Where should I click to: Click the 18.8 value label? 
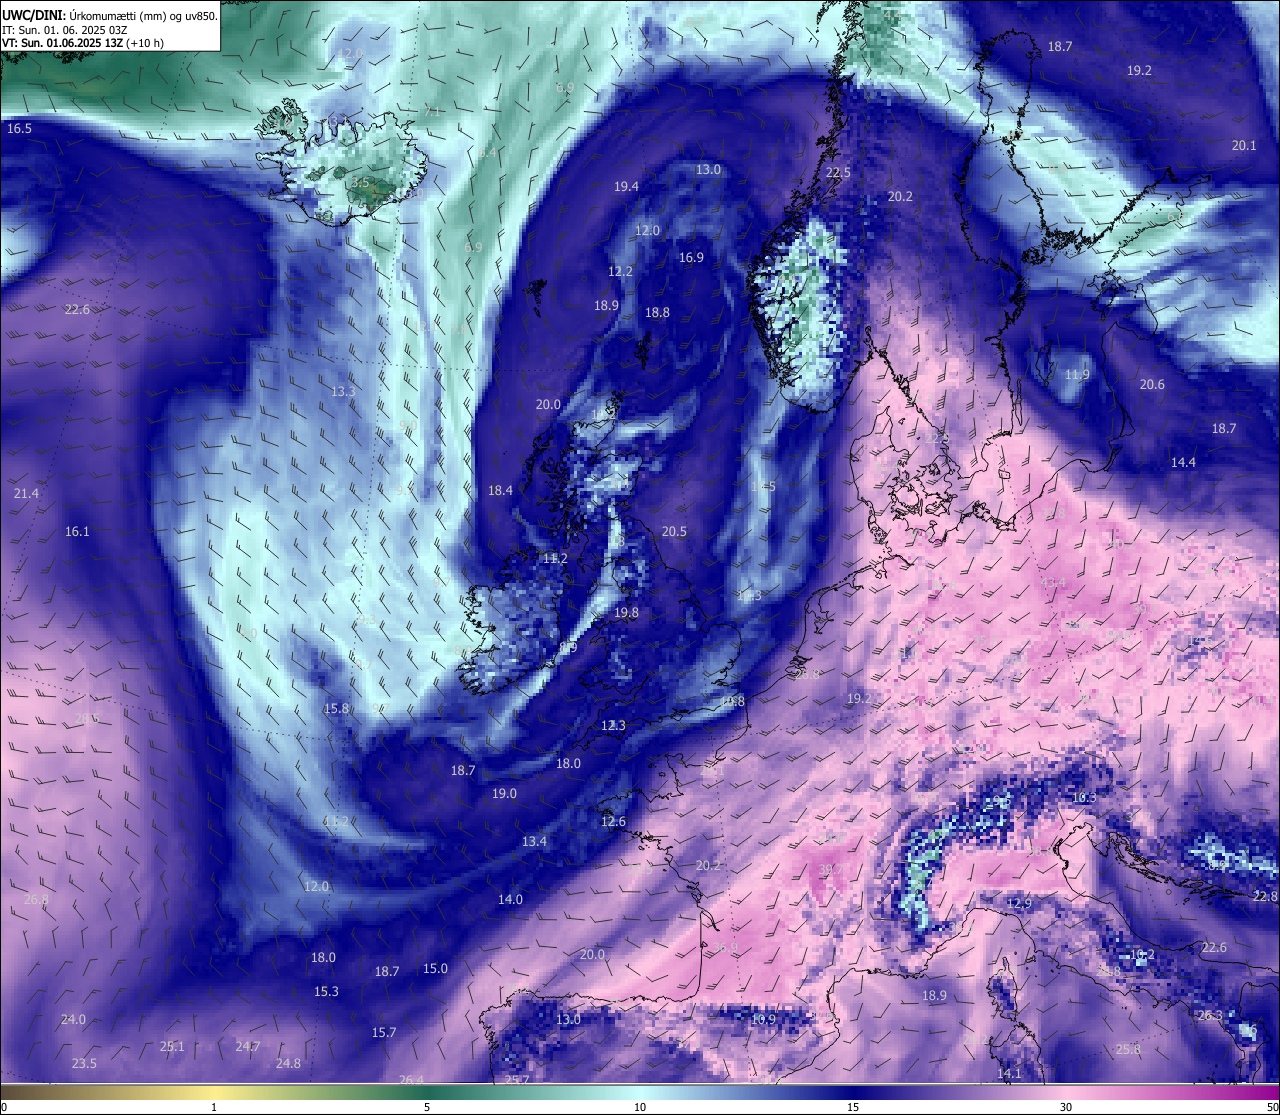[657, 312]
